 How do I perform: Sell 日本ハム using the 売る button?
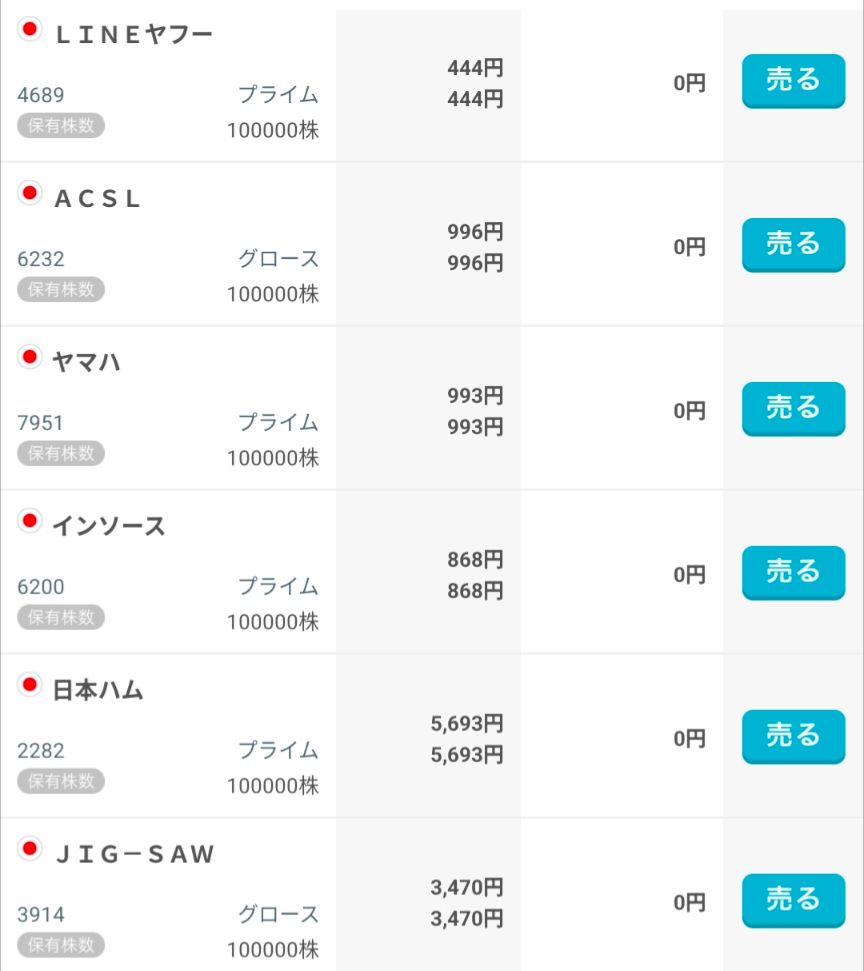pyautogui.click(x=793, y=736)
